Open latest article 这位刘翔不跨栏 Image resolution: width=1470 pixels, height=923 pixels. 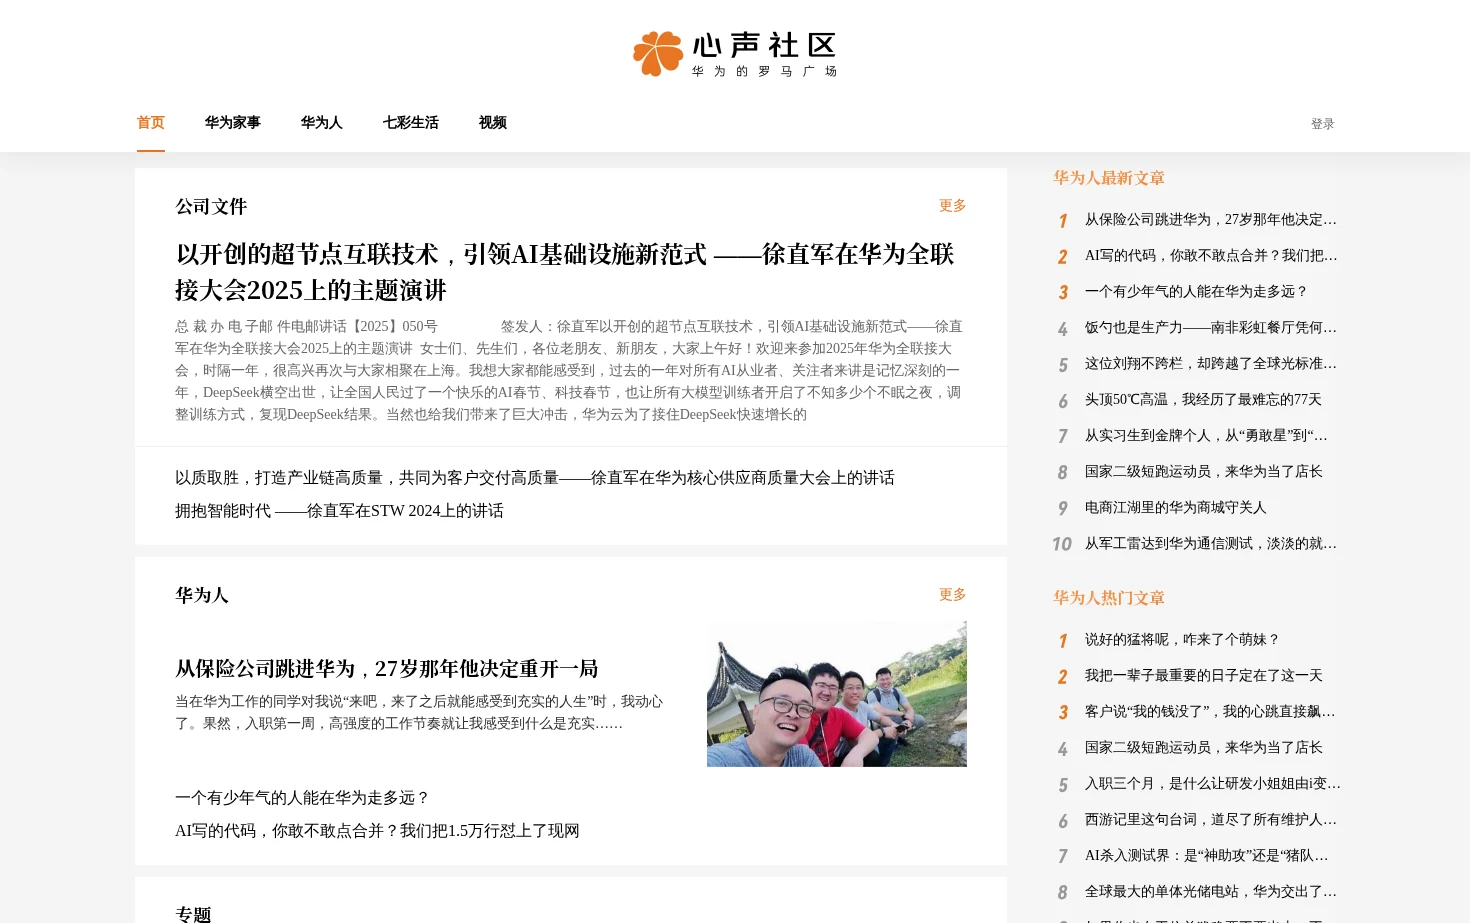coord(1211,364)
